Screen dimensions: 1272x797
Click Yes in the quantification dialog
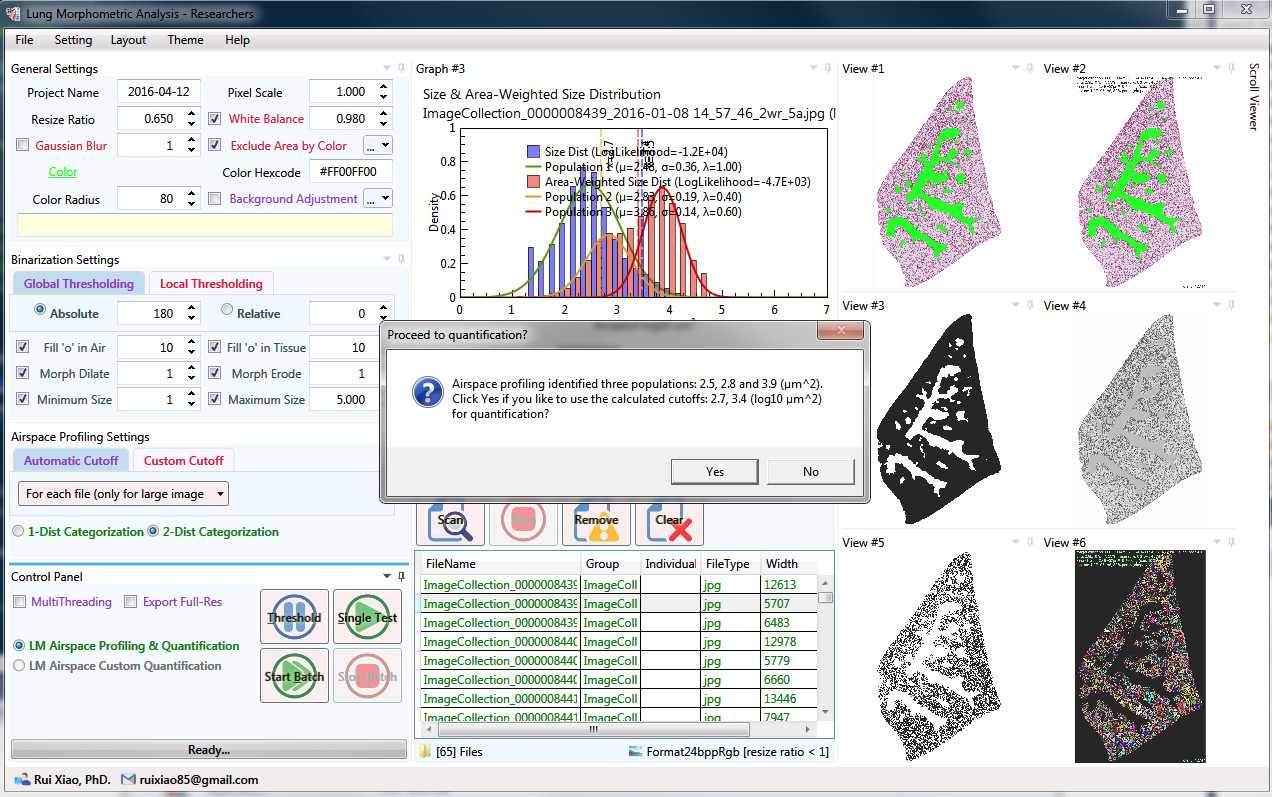(x=714, y=472)
